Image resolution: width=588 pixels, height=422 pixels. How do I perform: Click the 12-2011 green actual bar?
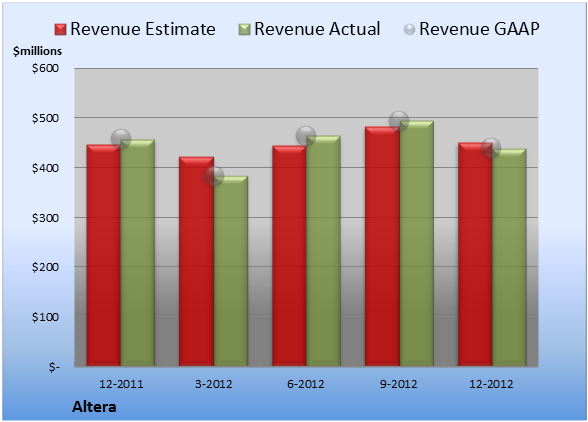[138, 253]
